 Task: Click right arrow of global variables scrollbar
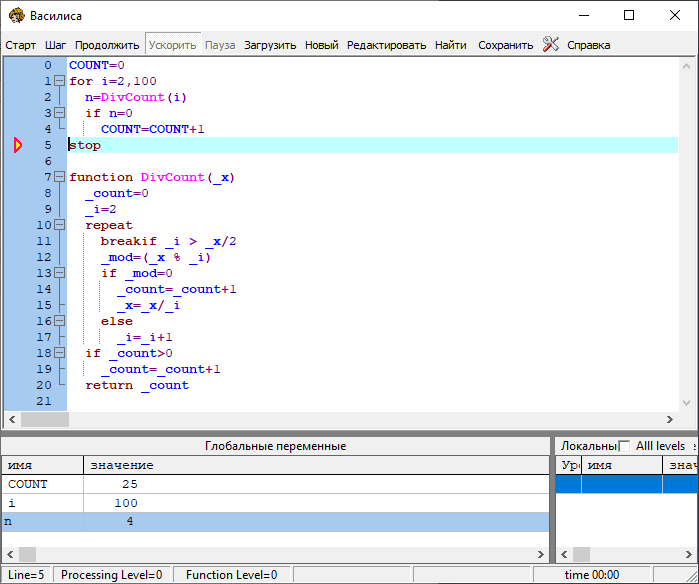[541, 554]
